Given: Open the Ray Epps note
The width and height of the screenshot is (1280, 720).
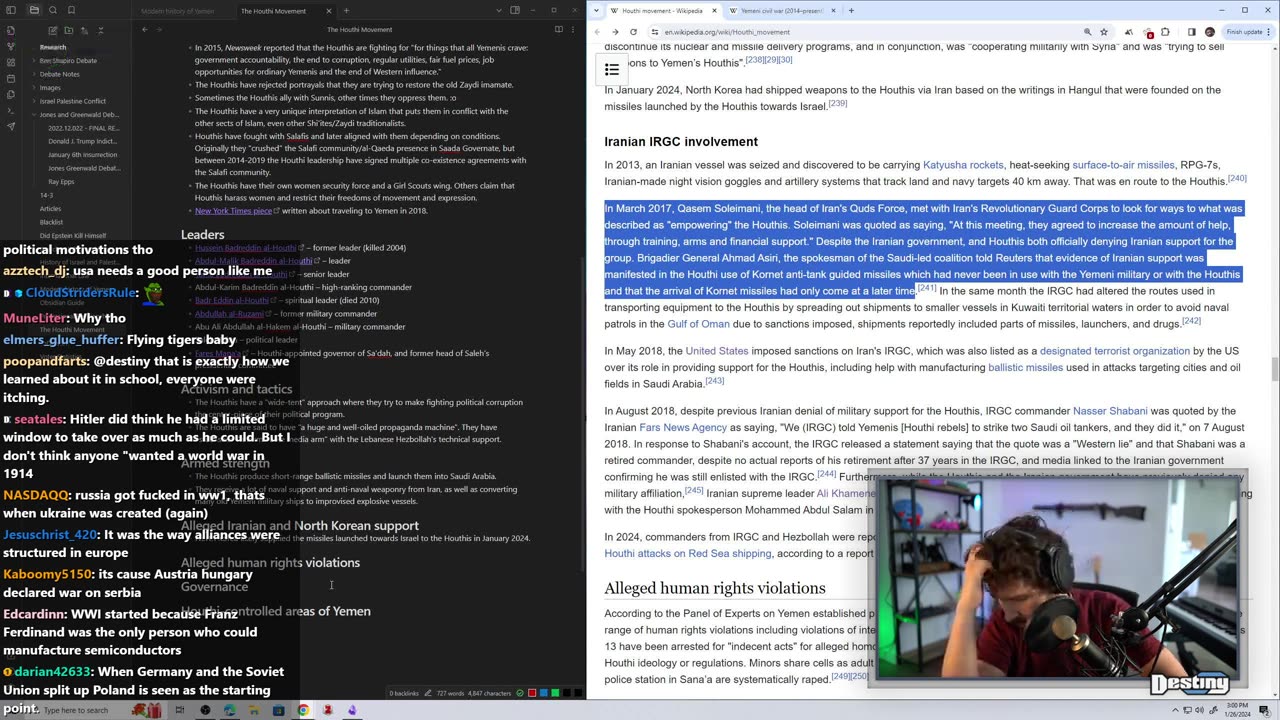Looking at the screenshot, I should [x=61, y=182].
